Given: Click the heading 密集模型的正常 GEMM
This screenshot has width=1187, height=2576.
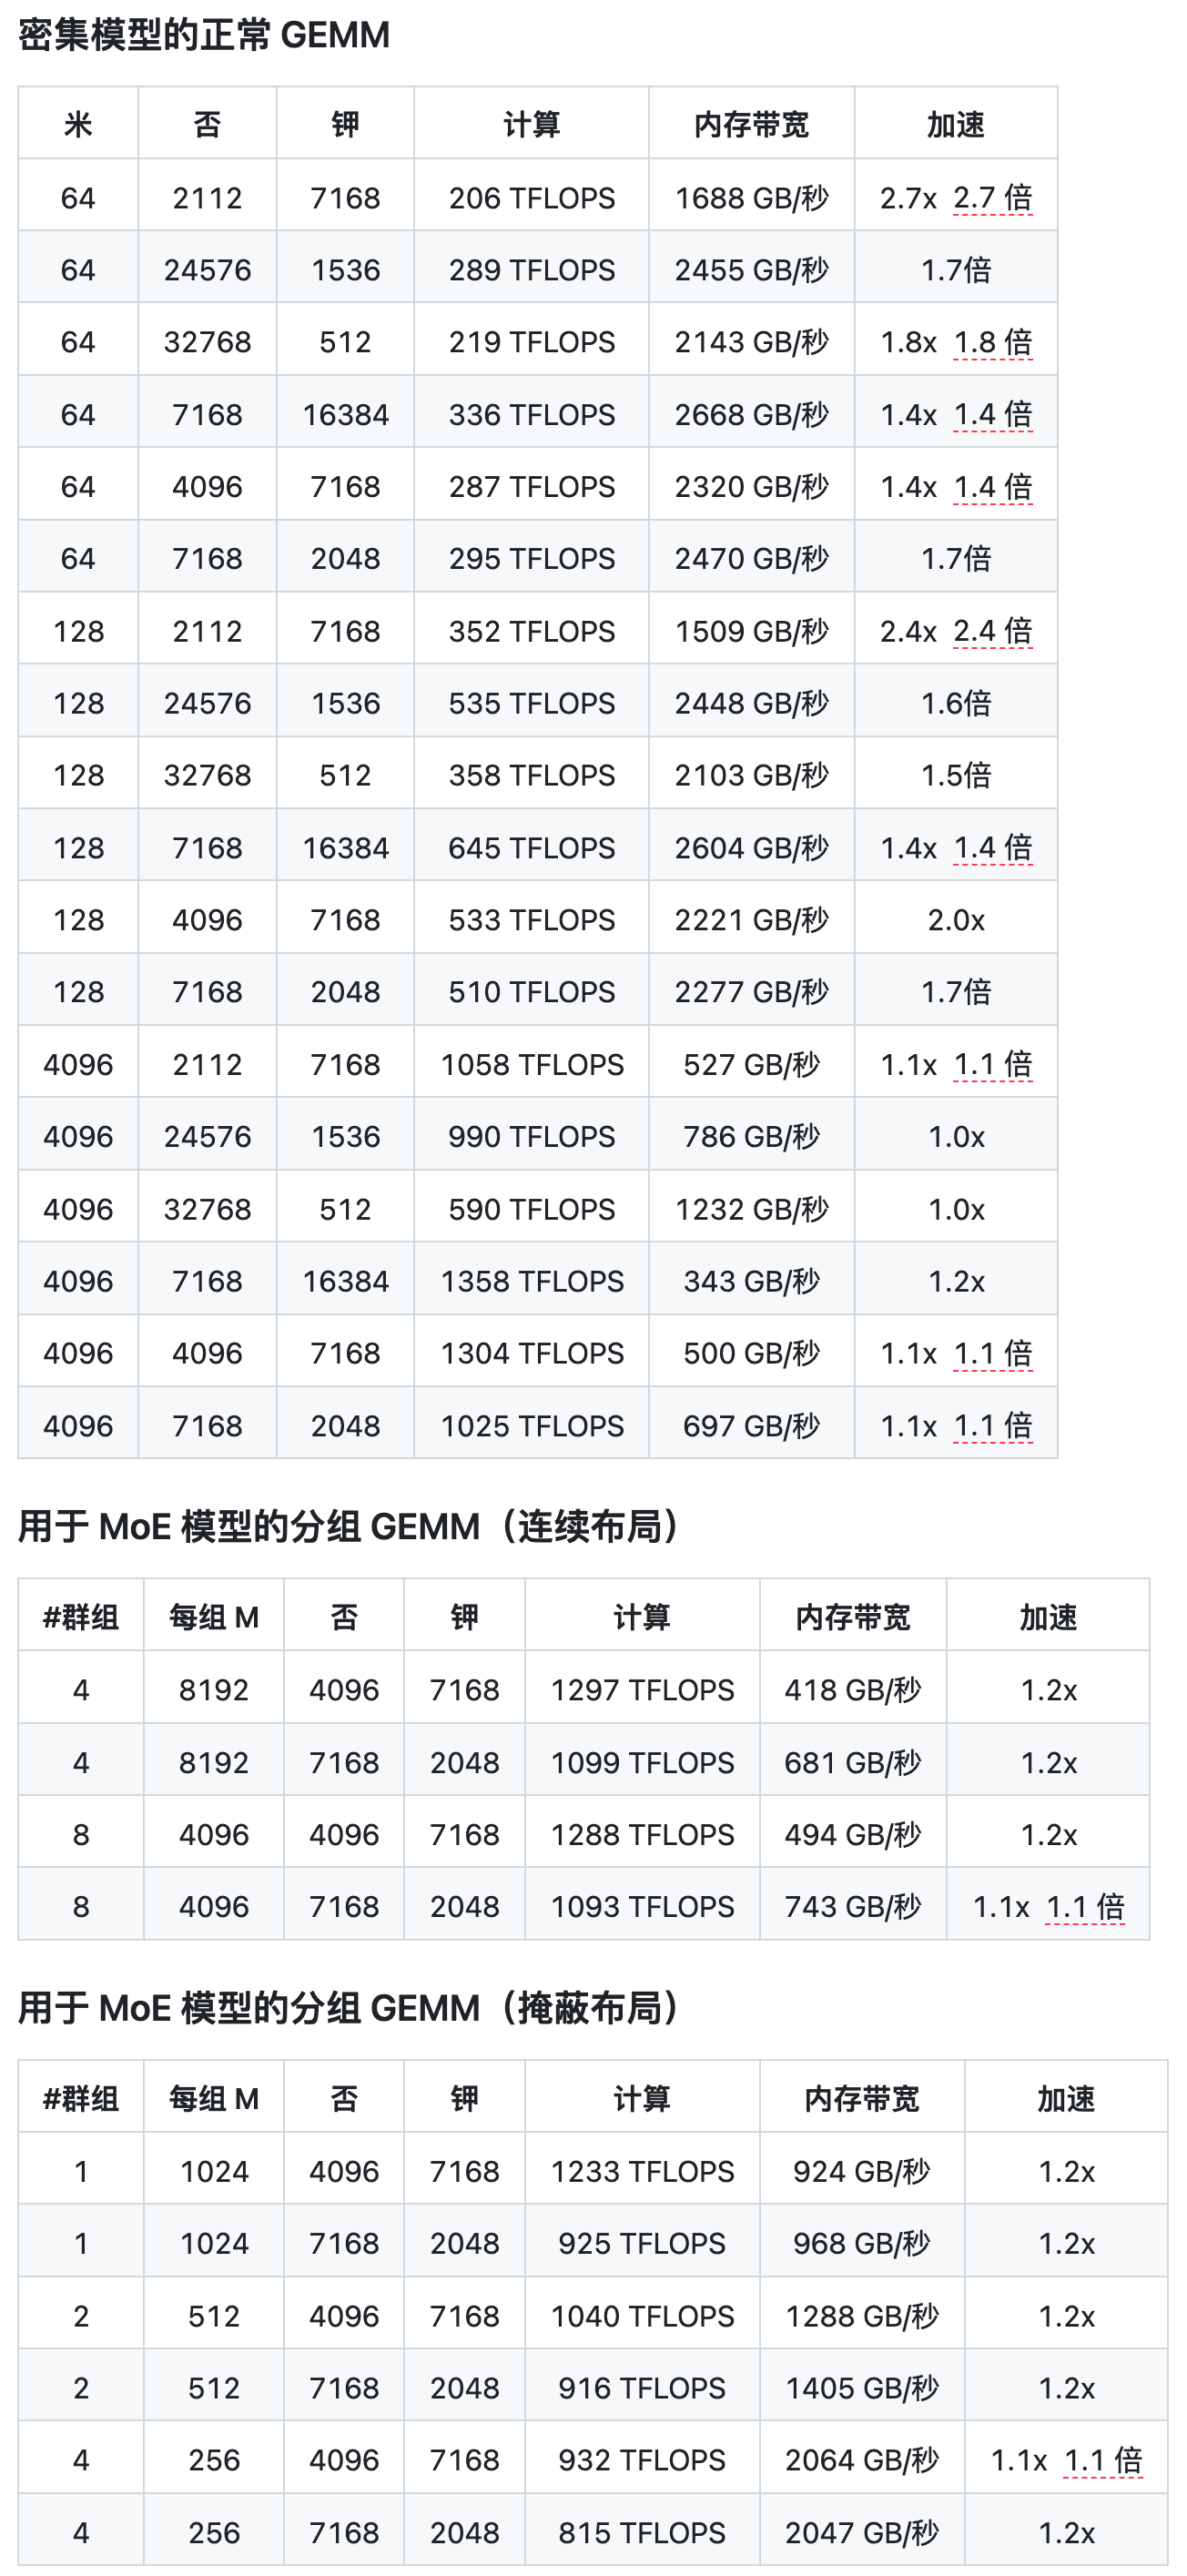Looking at the screenshot, I should point(204,35).
